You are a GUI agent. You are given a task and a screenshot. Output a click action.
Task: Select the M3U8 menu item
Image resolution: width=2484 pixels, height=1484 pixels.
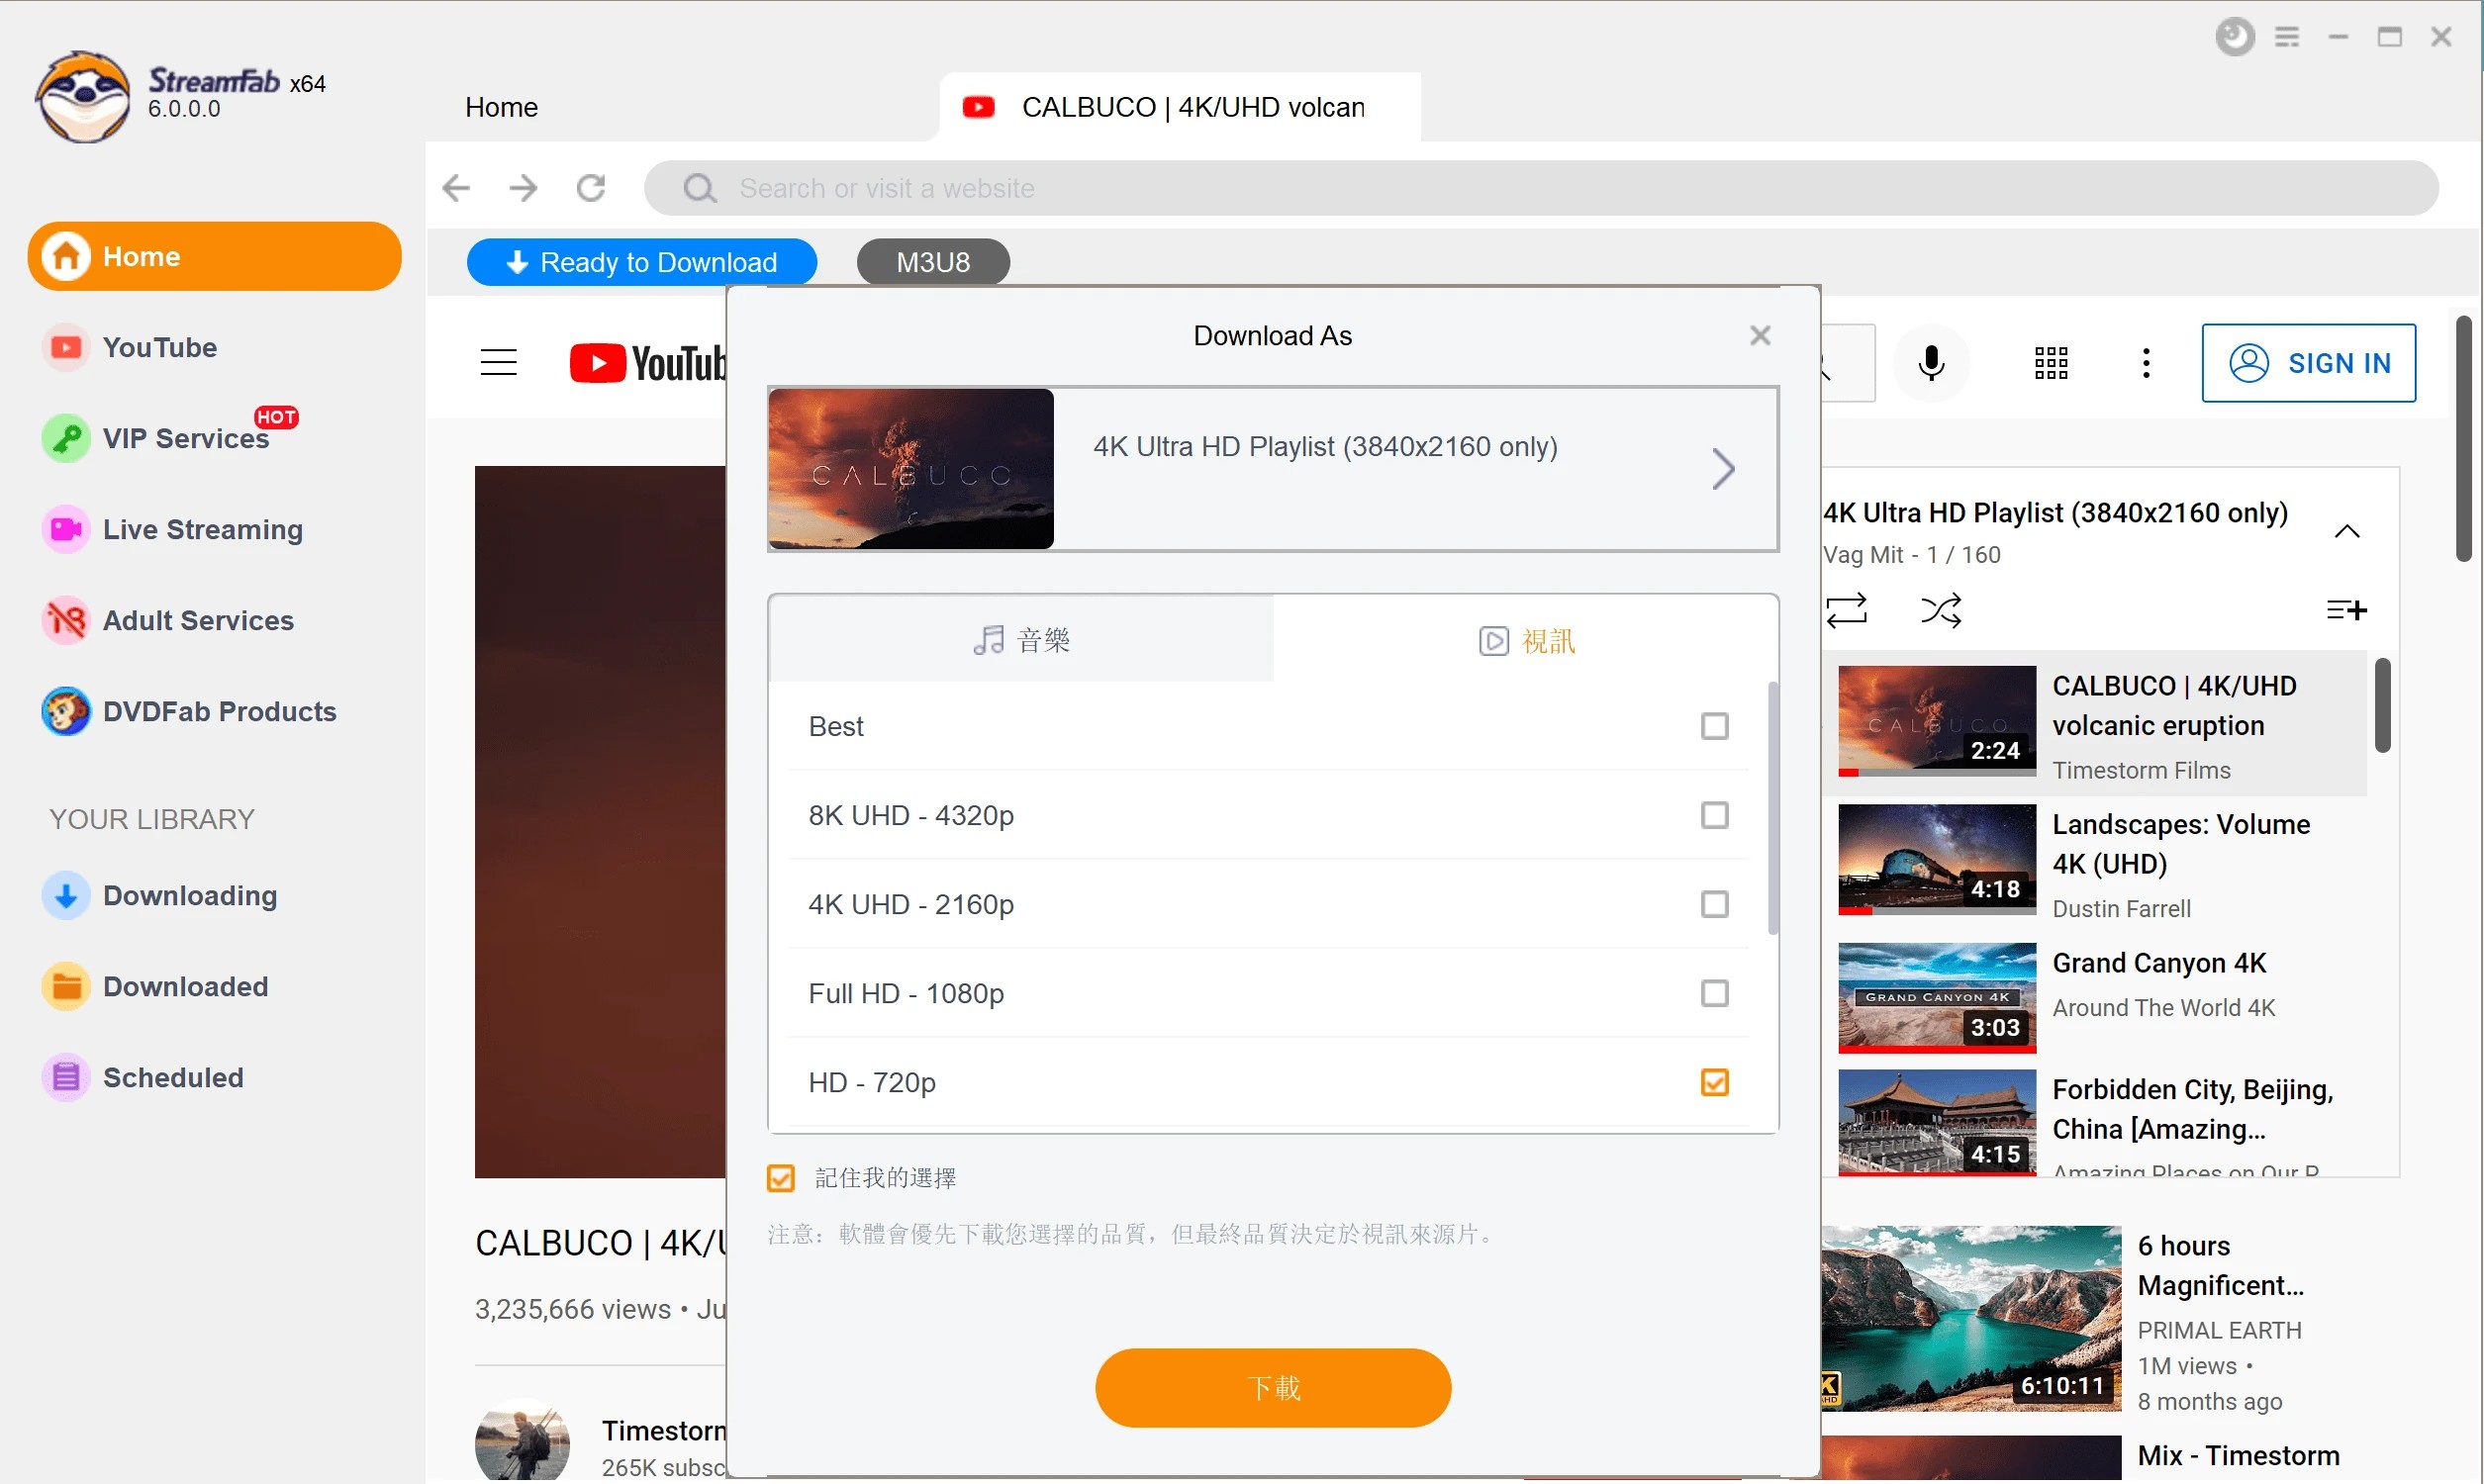[x=934, y=261]
